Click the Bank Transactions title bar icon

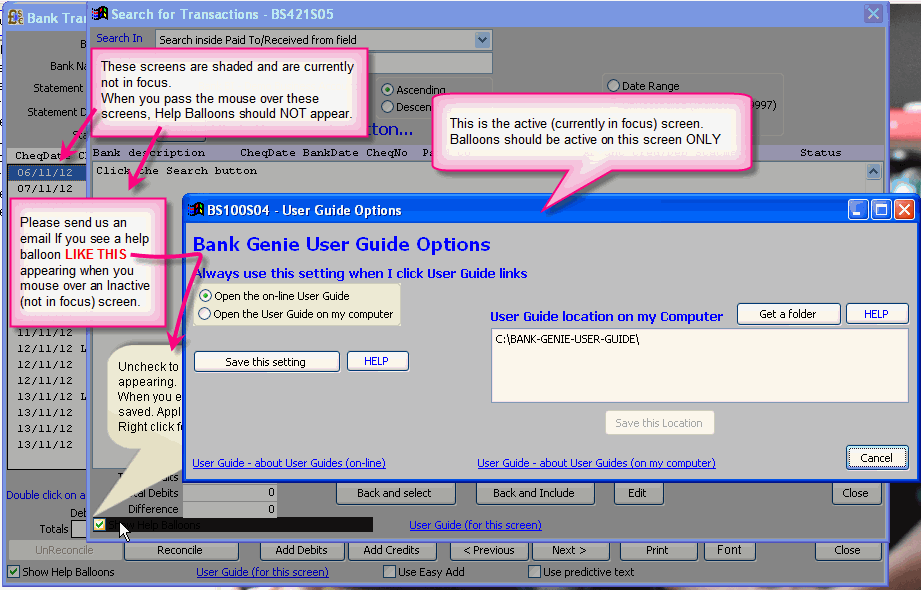[x=16, y=18]
